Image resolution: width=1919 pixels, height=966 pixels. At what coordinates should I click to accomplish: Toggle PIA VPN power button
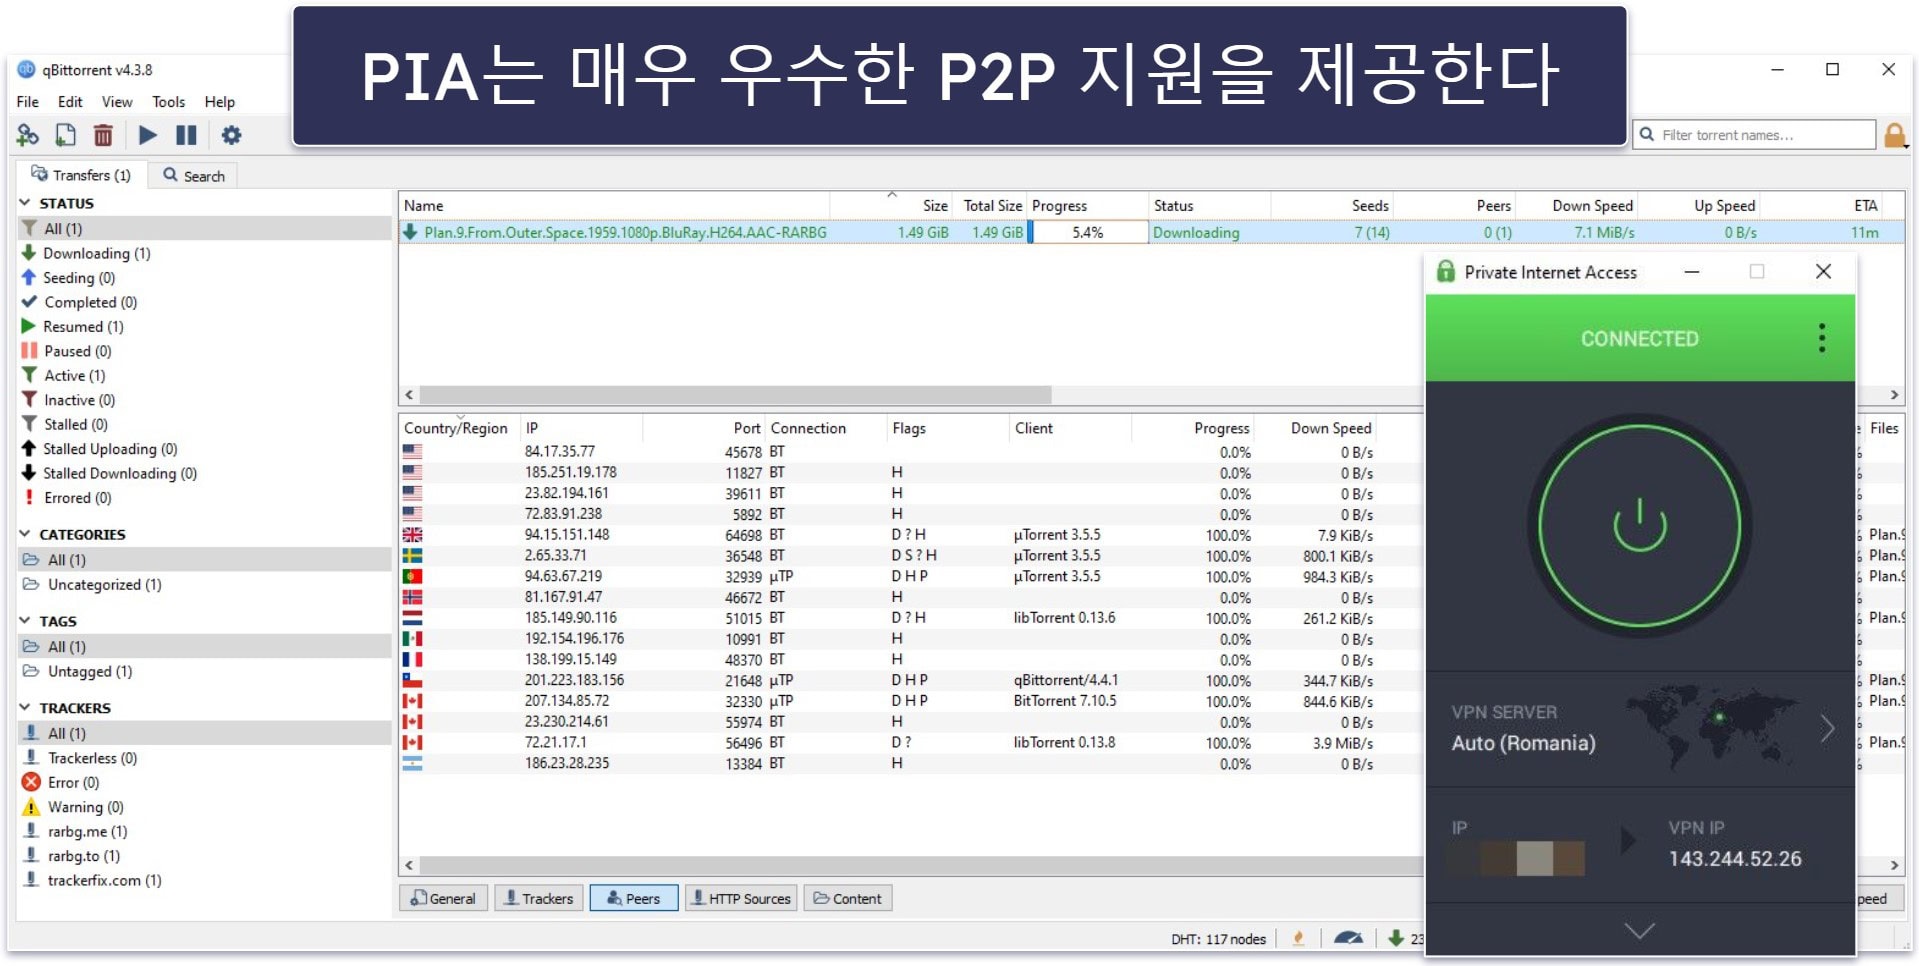tap(1639, 526)
